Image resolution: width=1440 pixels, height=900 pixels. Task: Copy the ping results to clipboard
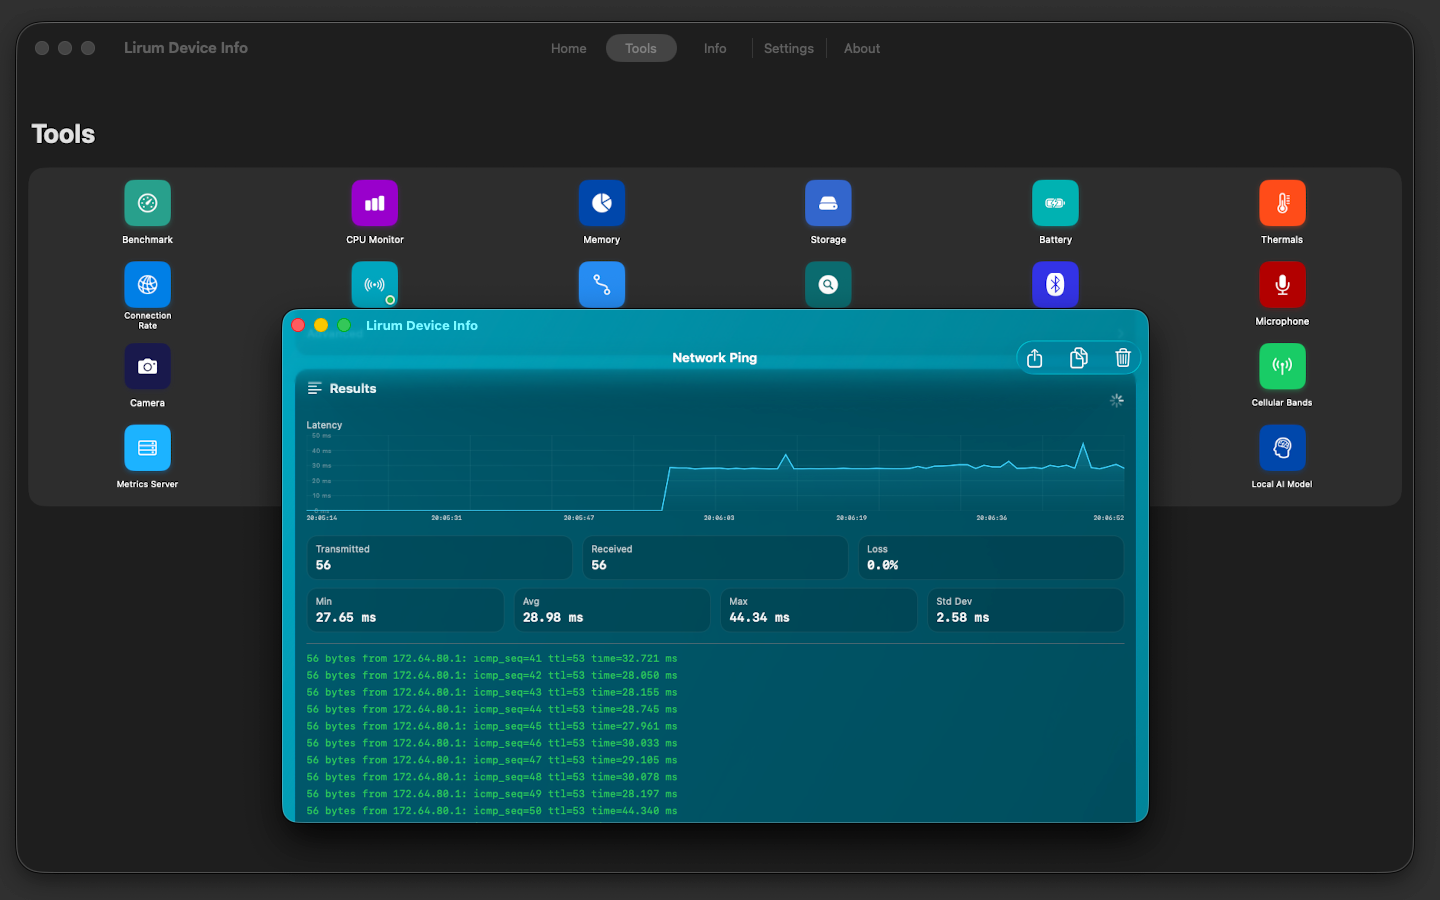(x=1079, y=358)
